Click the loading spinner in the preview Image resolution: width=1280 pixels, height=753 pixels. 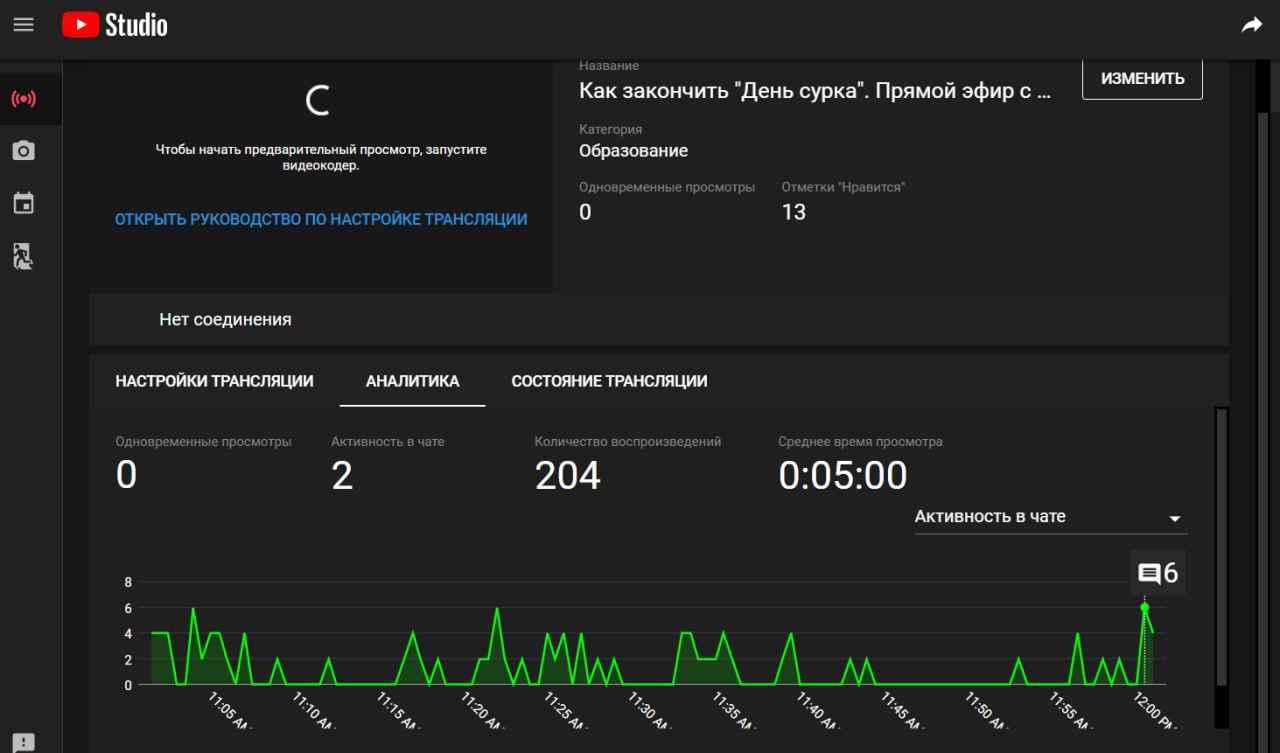pos(318,100)
